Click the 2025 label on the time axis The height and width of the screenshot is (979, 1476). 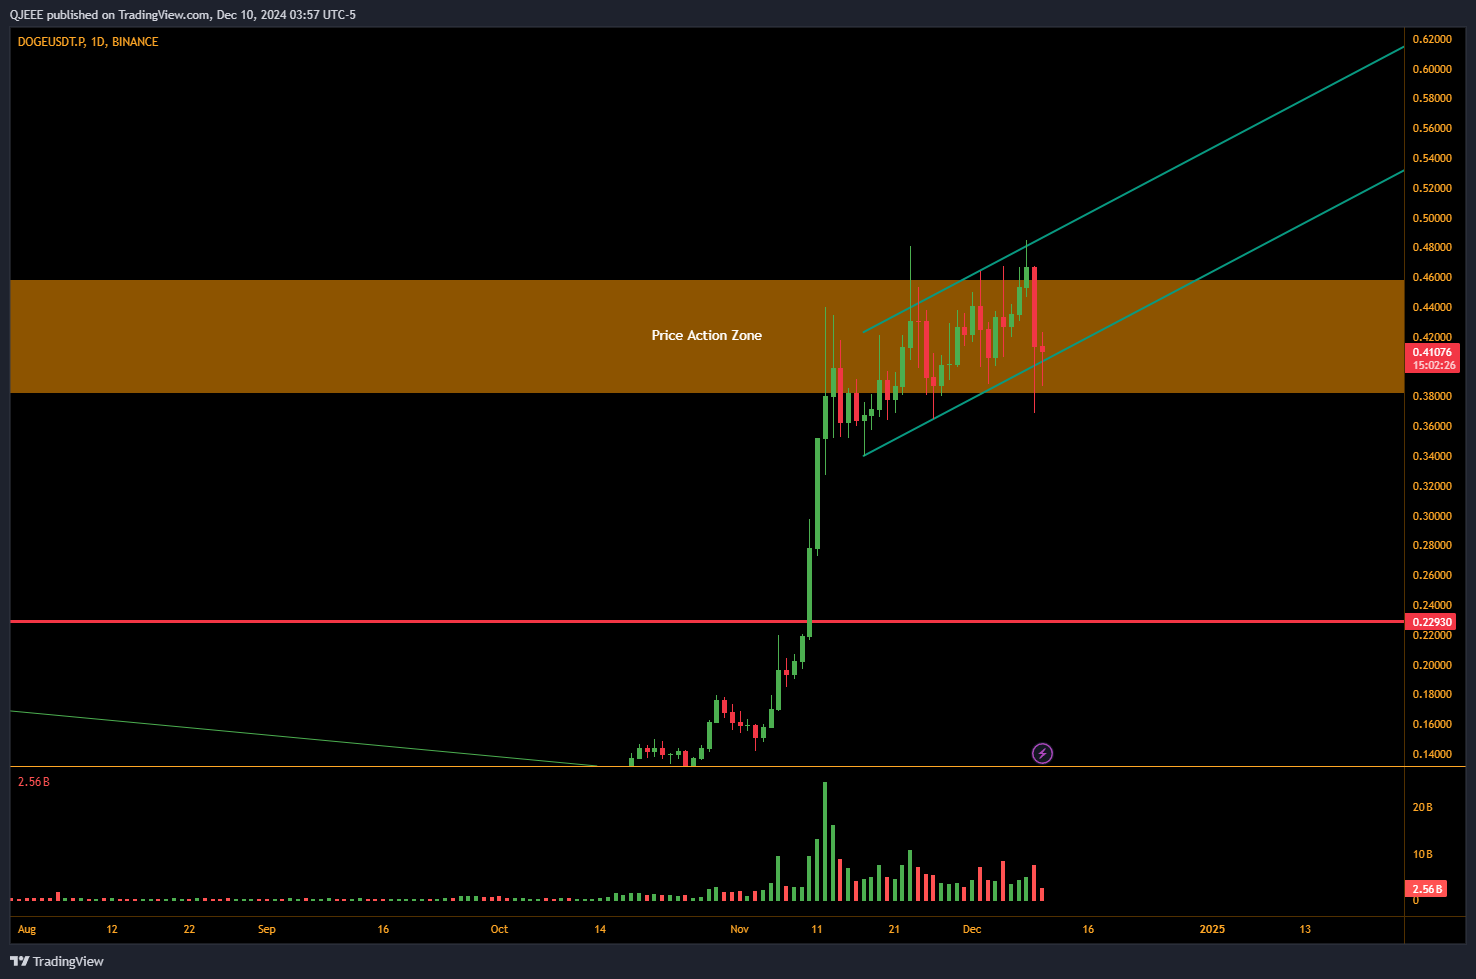pos(1212,929)
